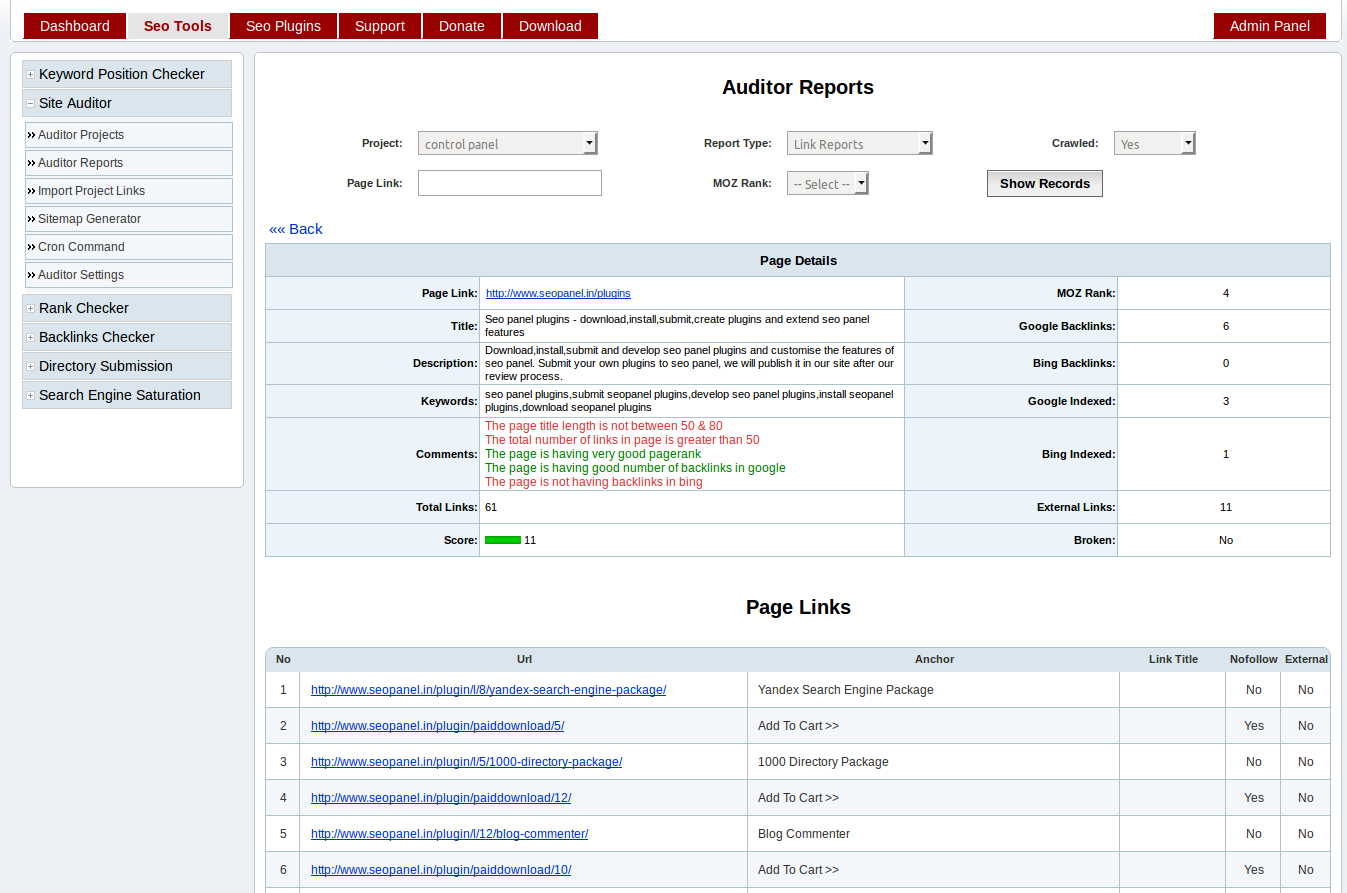Open the Cron Command page
This screenshot has width=1347, height=893.
coord(129,247)
